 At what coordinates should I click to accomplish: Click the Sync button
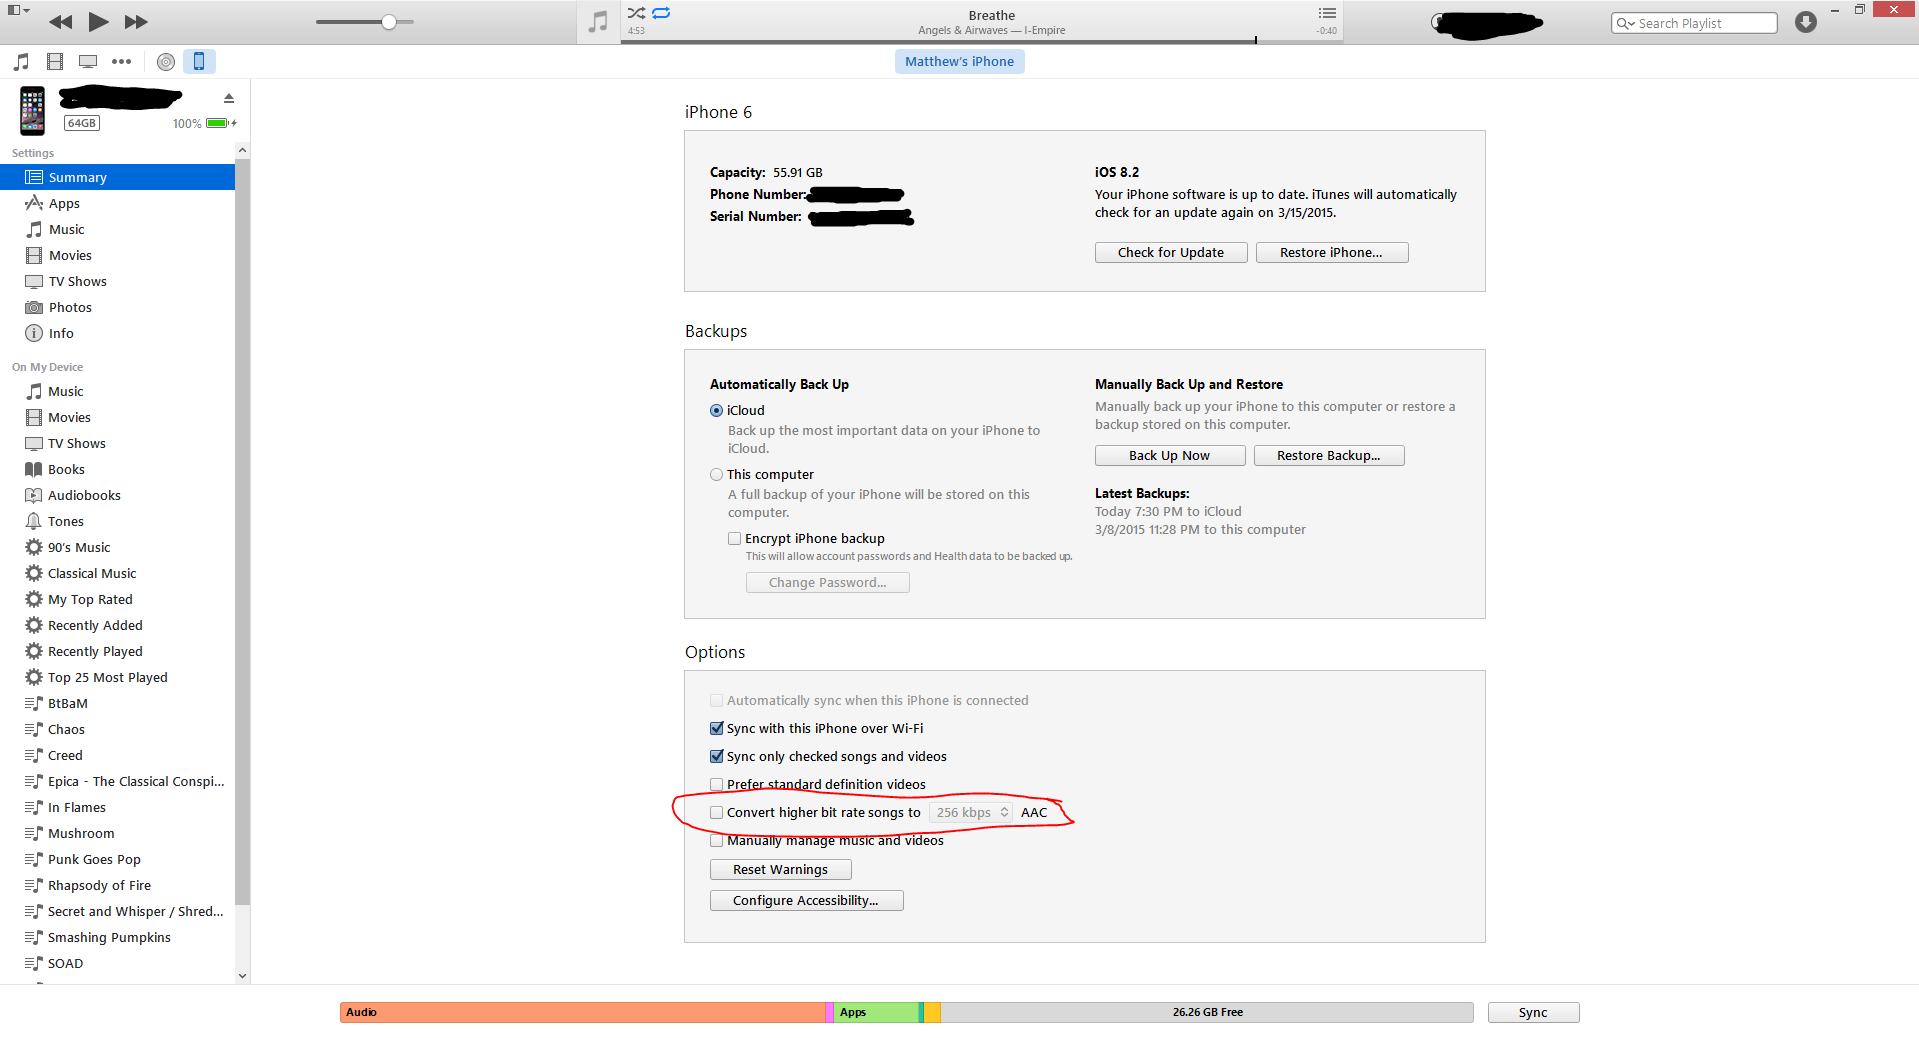[1534, 1013]
